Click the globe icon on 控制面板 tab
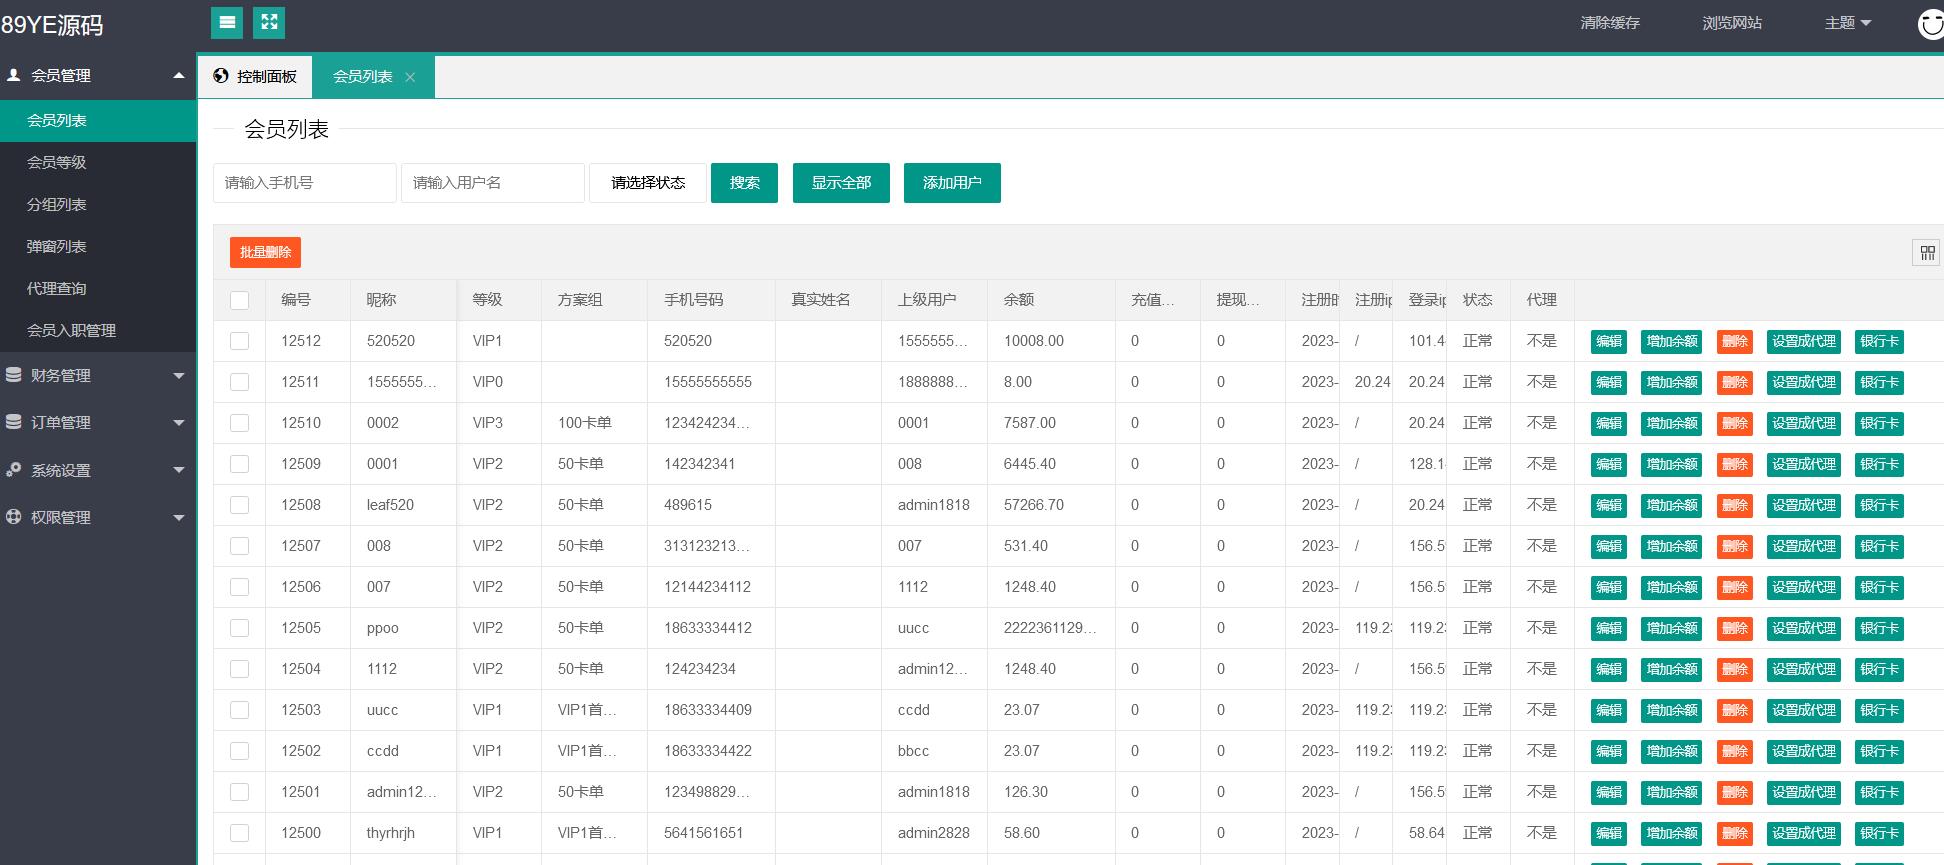The height and width of the screenshot is (865, 1944). tap(221, 76)
